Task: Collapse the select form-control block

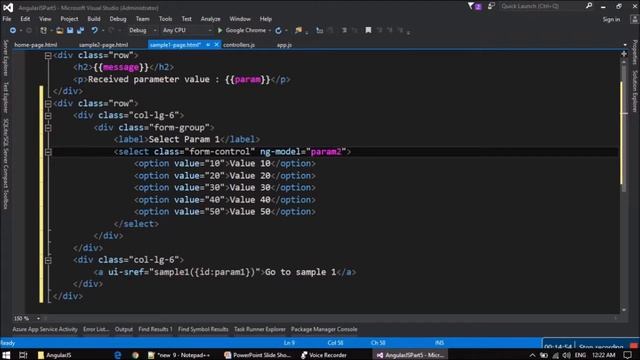Action: click(48, 152)
